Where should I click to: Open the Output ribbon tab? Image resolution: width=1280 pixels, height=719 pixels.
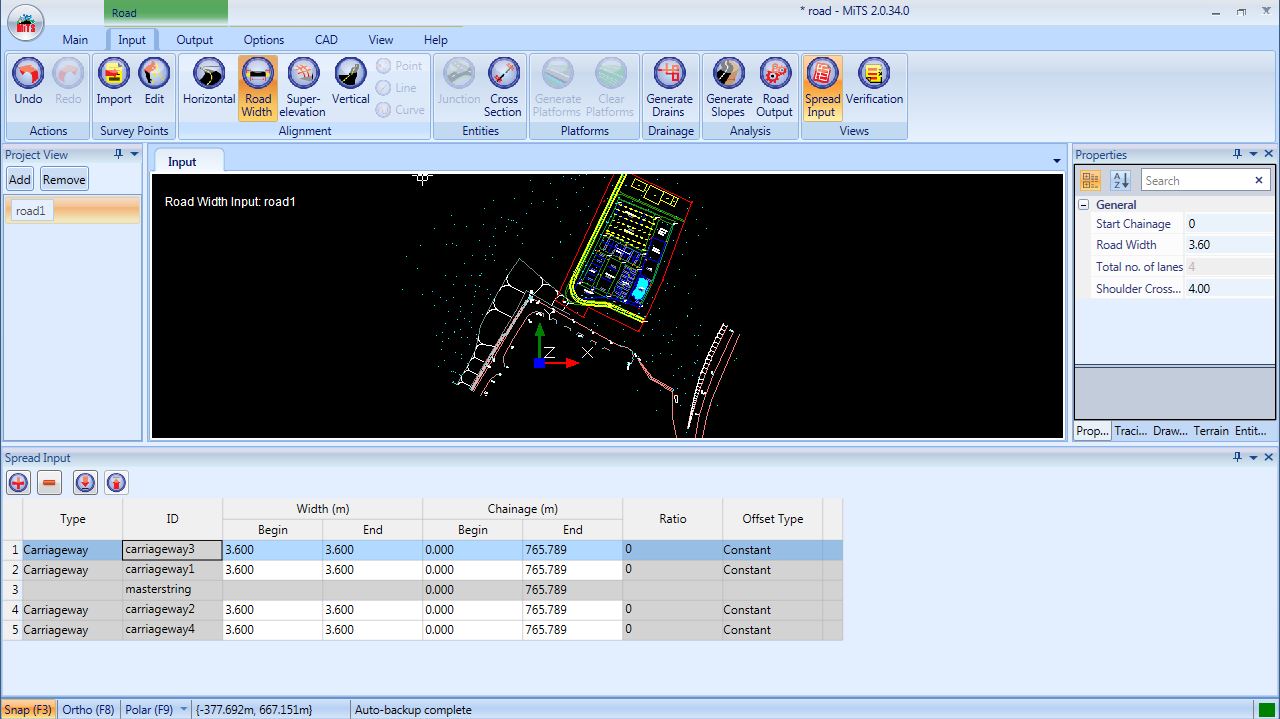pos(195,40)
